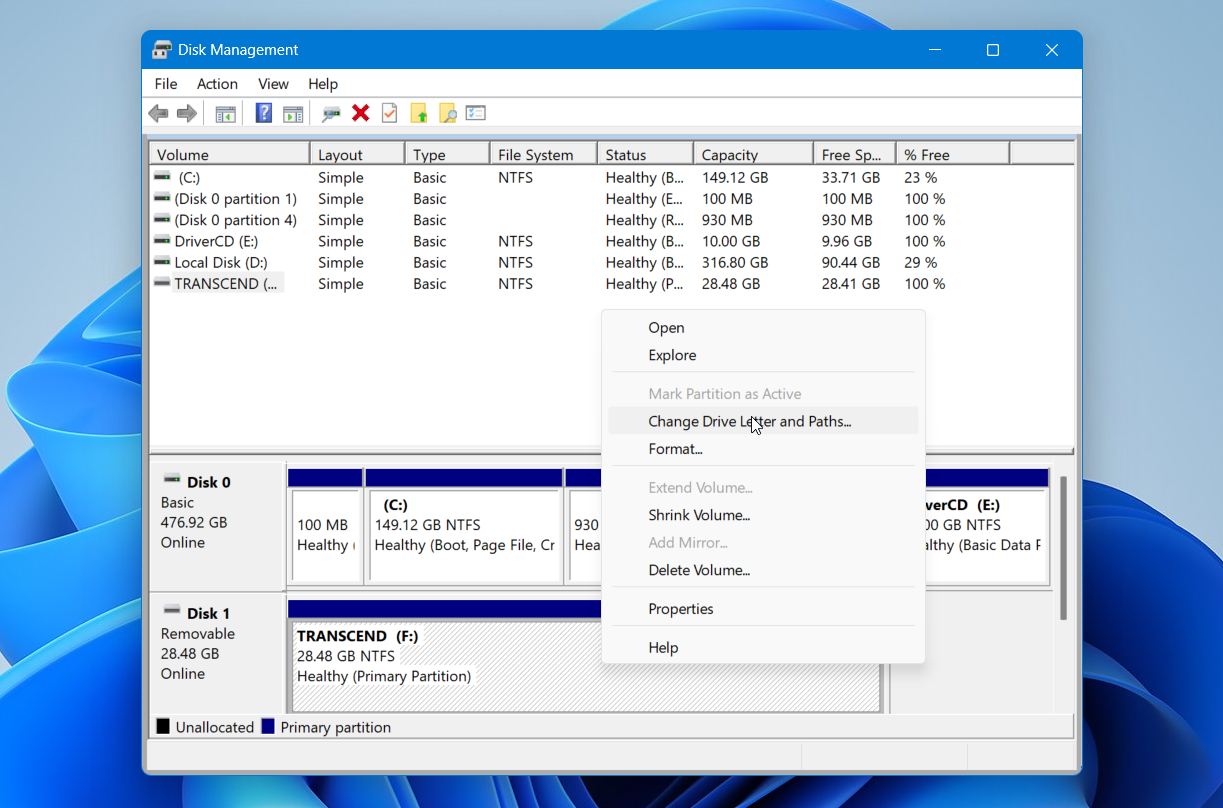
Task: Select Delete Volume... from context menu
Action: pos(763,570)
